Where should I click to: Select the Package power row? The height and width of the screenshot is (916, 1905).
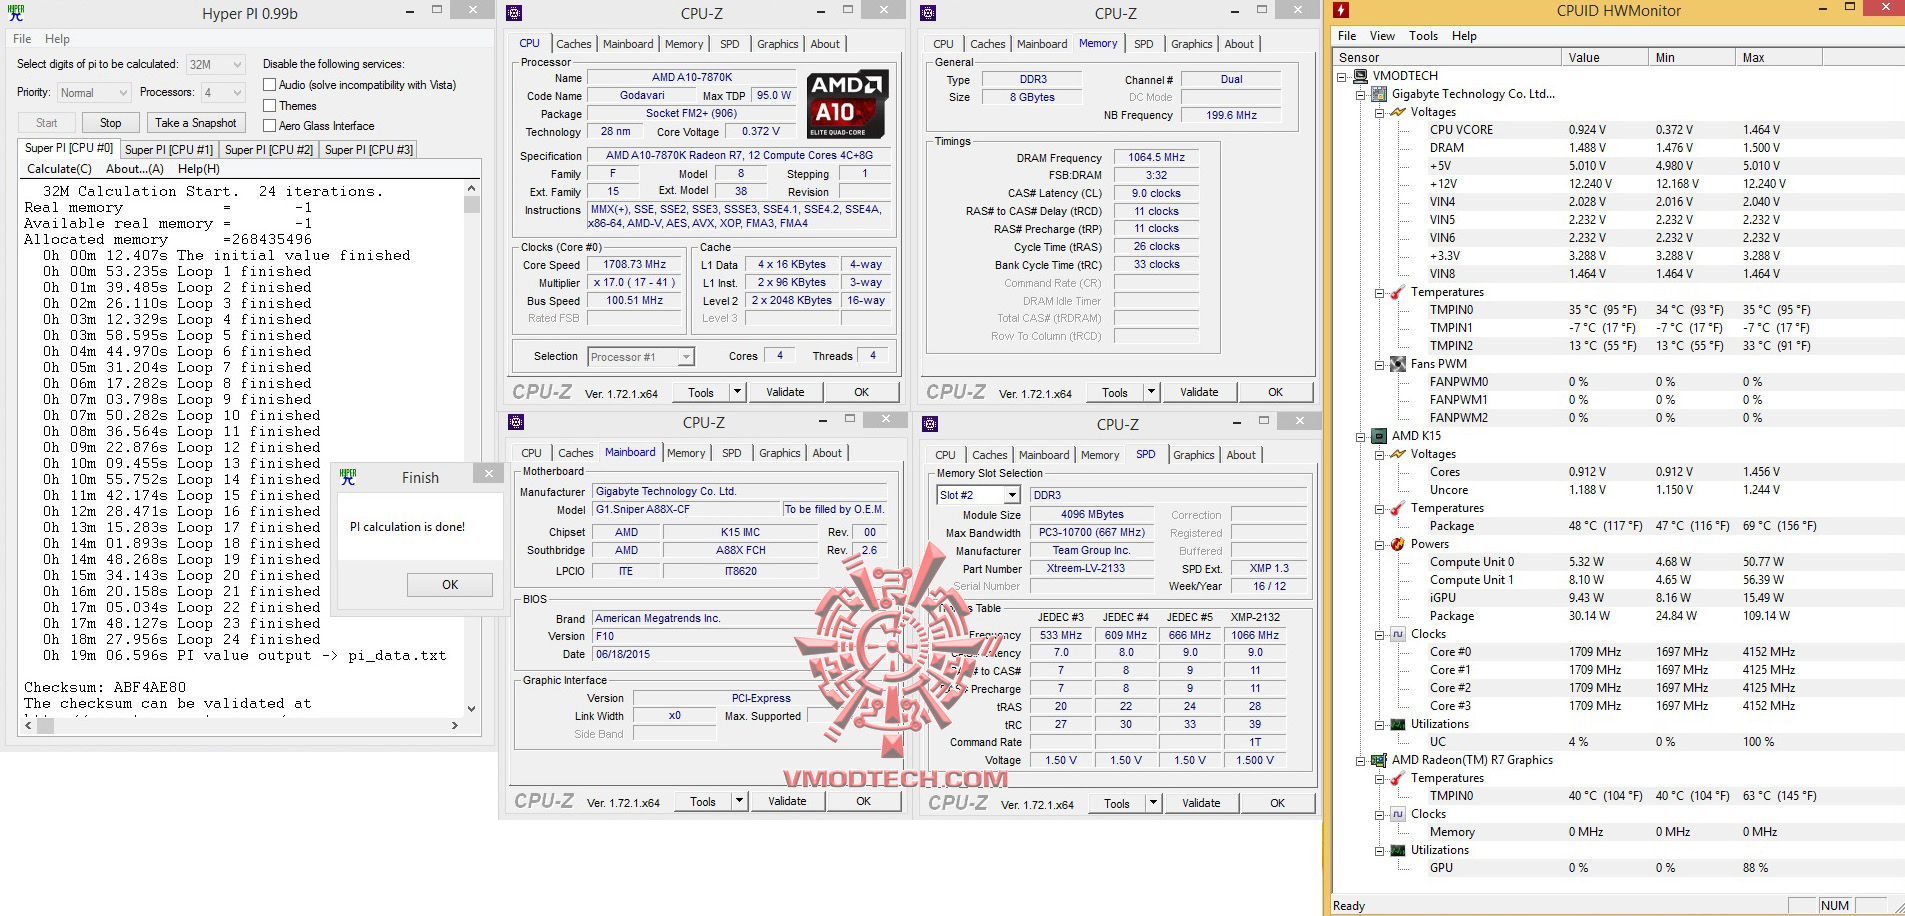point(1618,616)
